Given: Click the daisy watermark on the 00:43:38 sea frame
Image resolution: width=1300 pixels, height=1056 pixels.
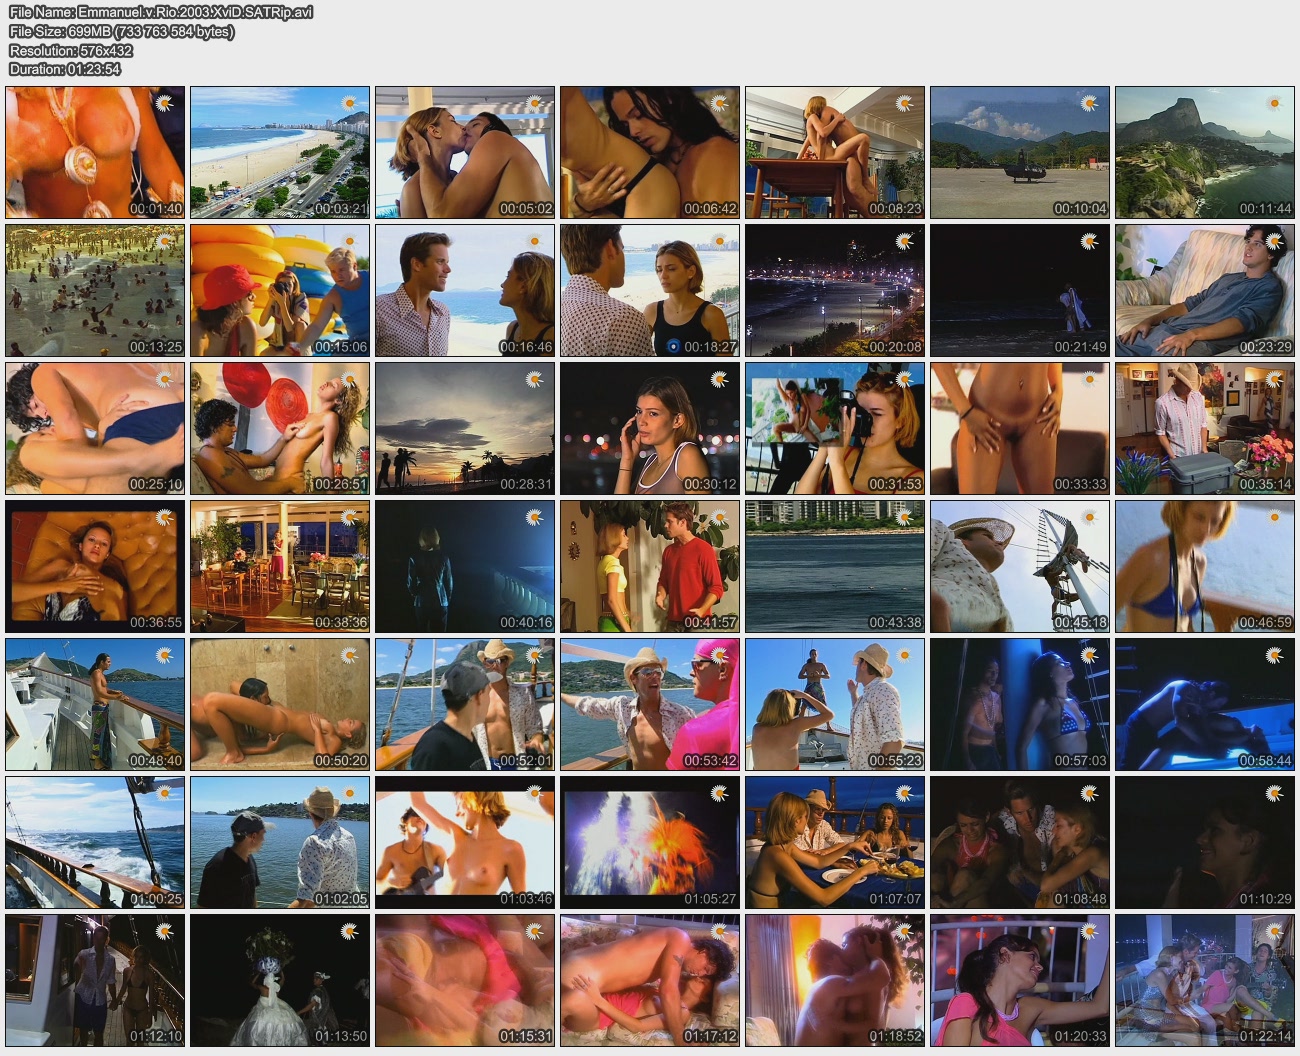Looking at the screenshot, I should [x=904, y=517].
